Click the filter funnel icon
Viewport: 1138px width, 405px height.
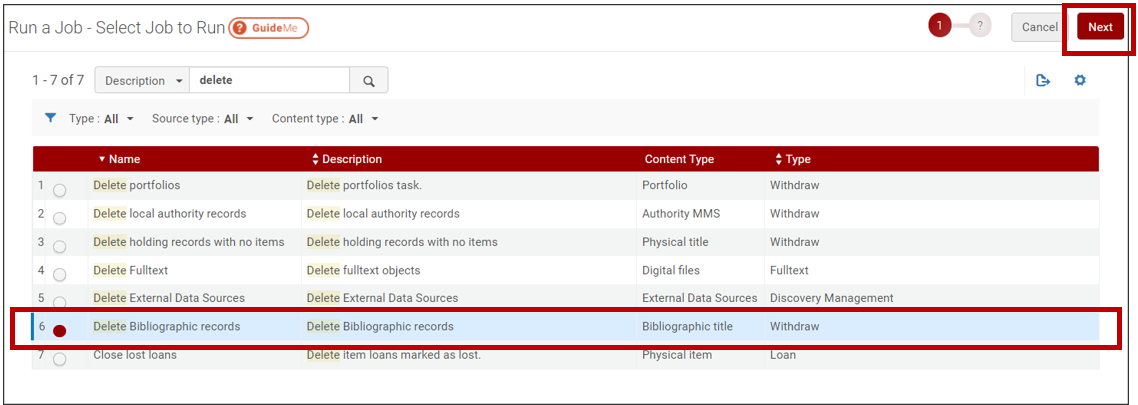point(50,118)
